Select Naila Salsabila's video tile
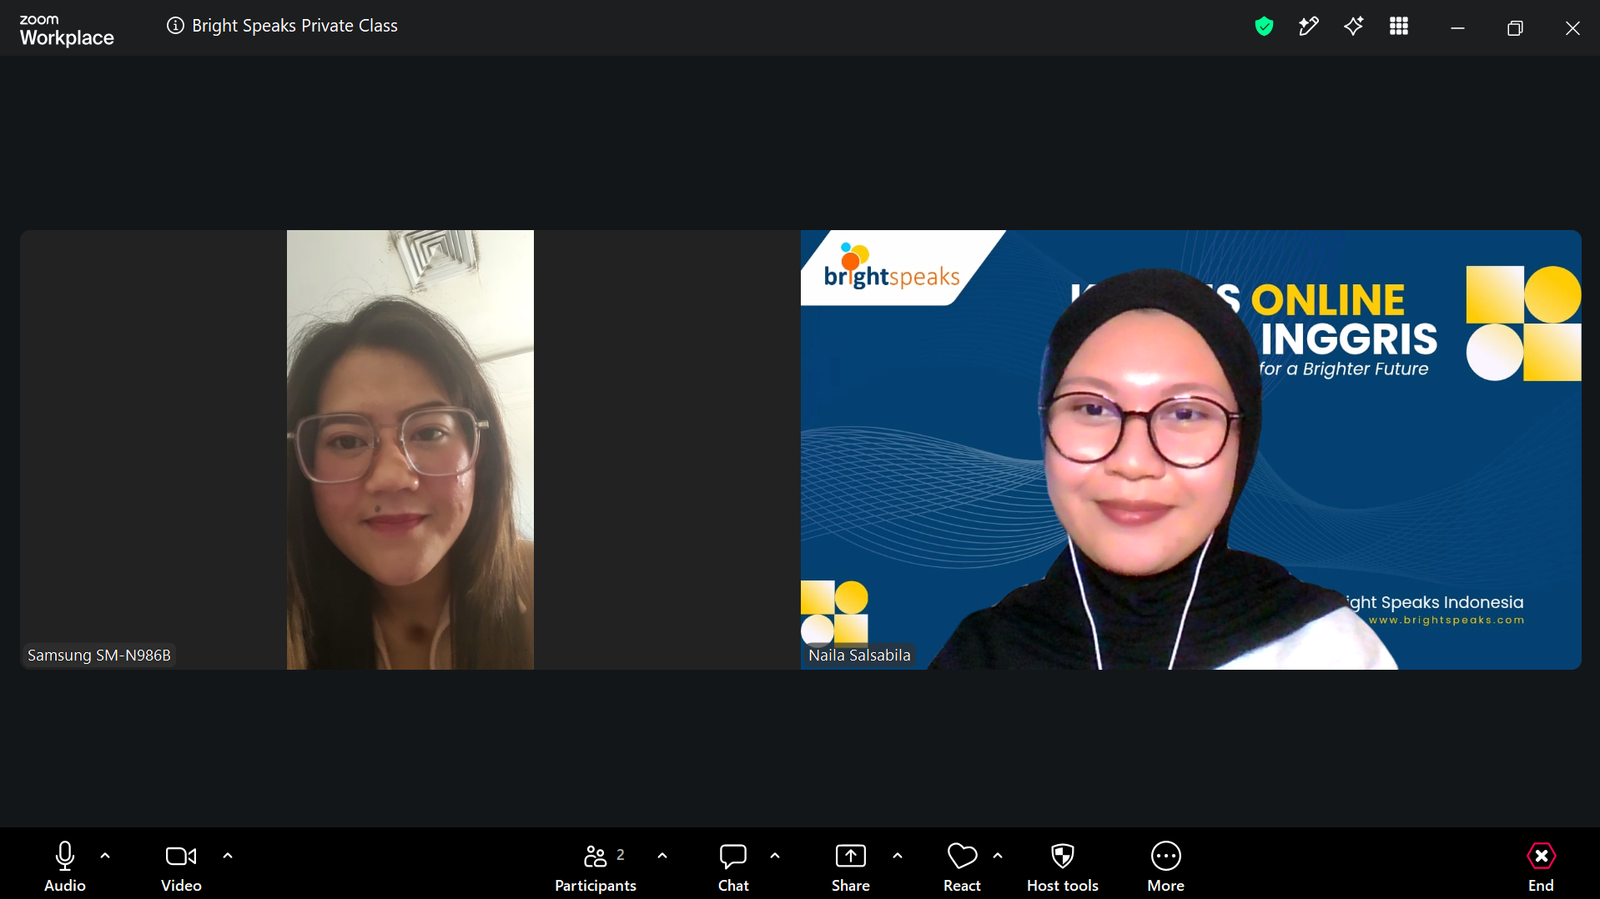The height and width of the screenshot is (899, 1600). (1191, 450)
